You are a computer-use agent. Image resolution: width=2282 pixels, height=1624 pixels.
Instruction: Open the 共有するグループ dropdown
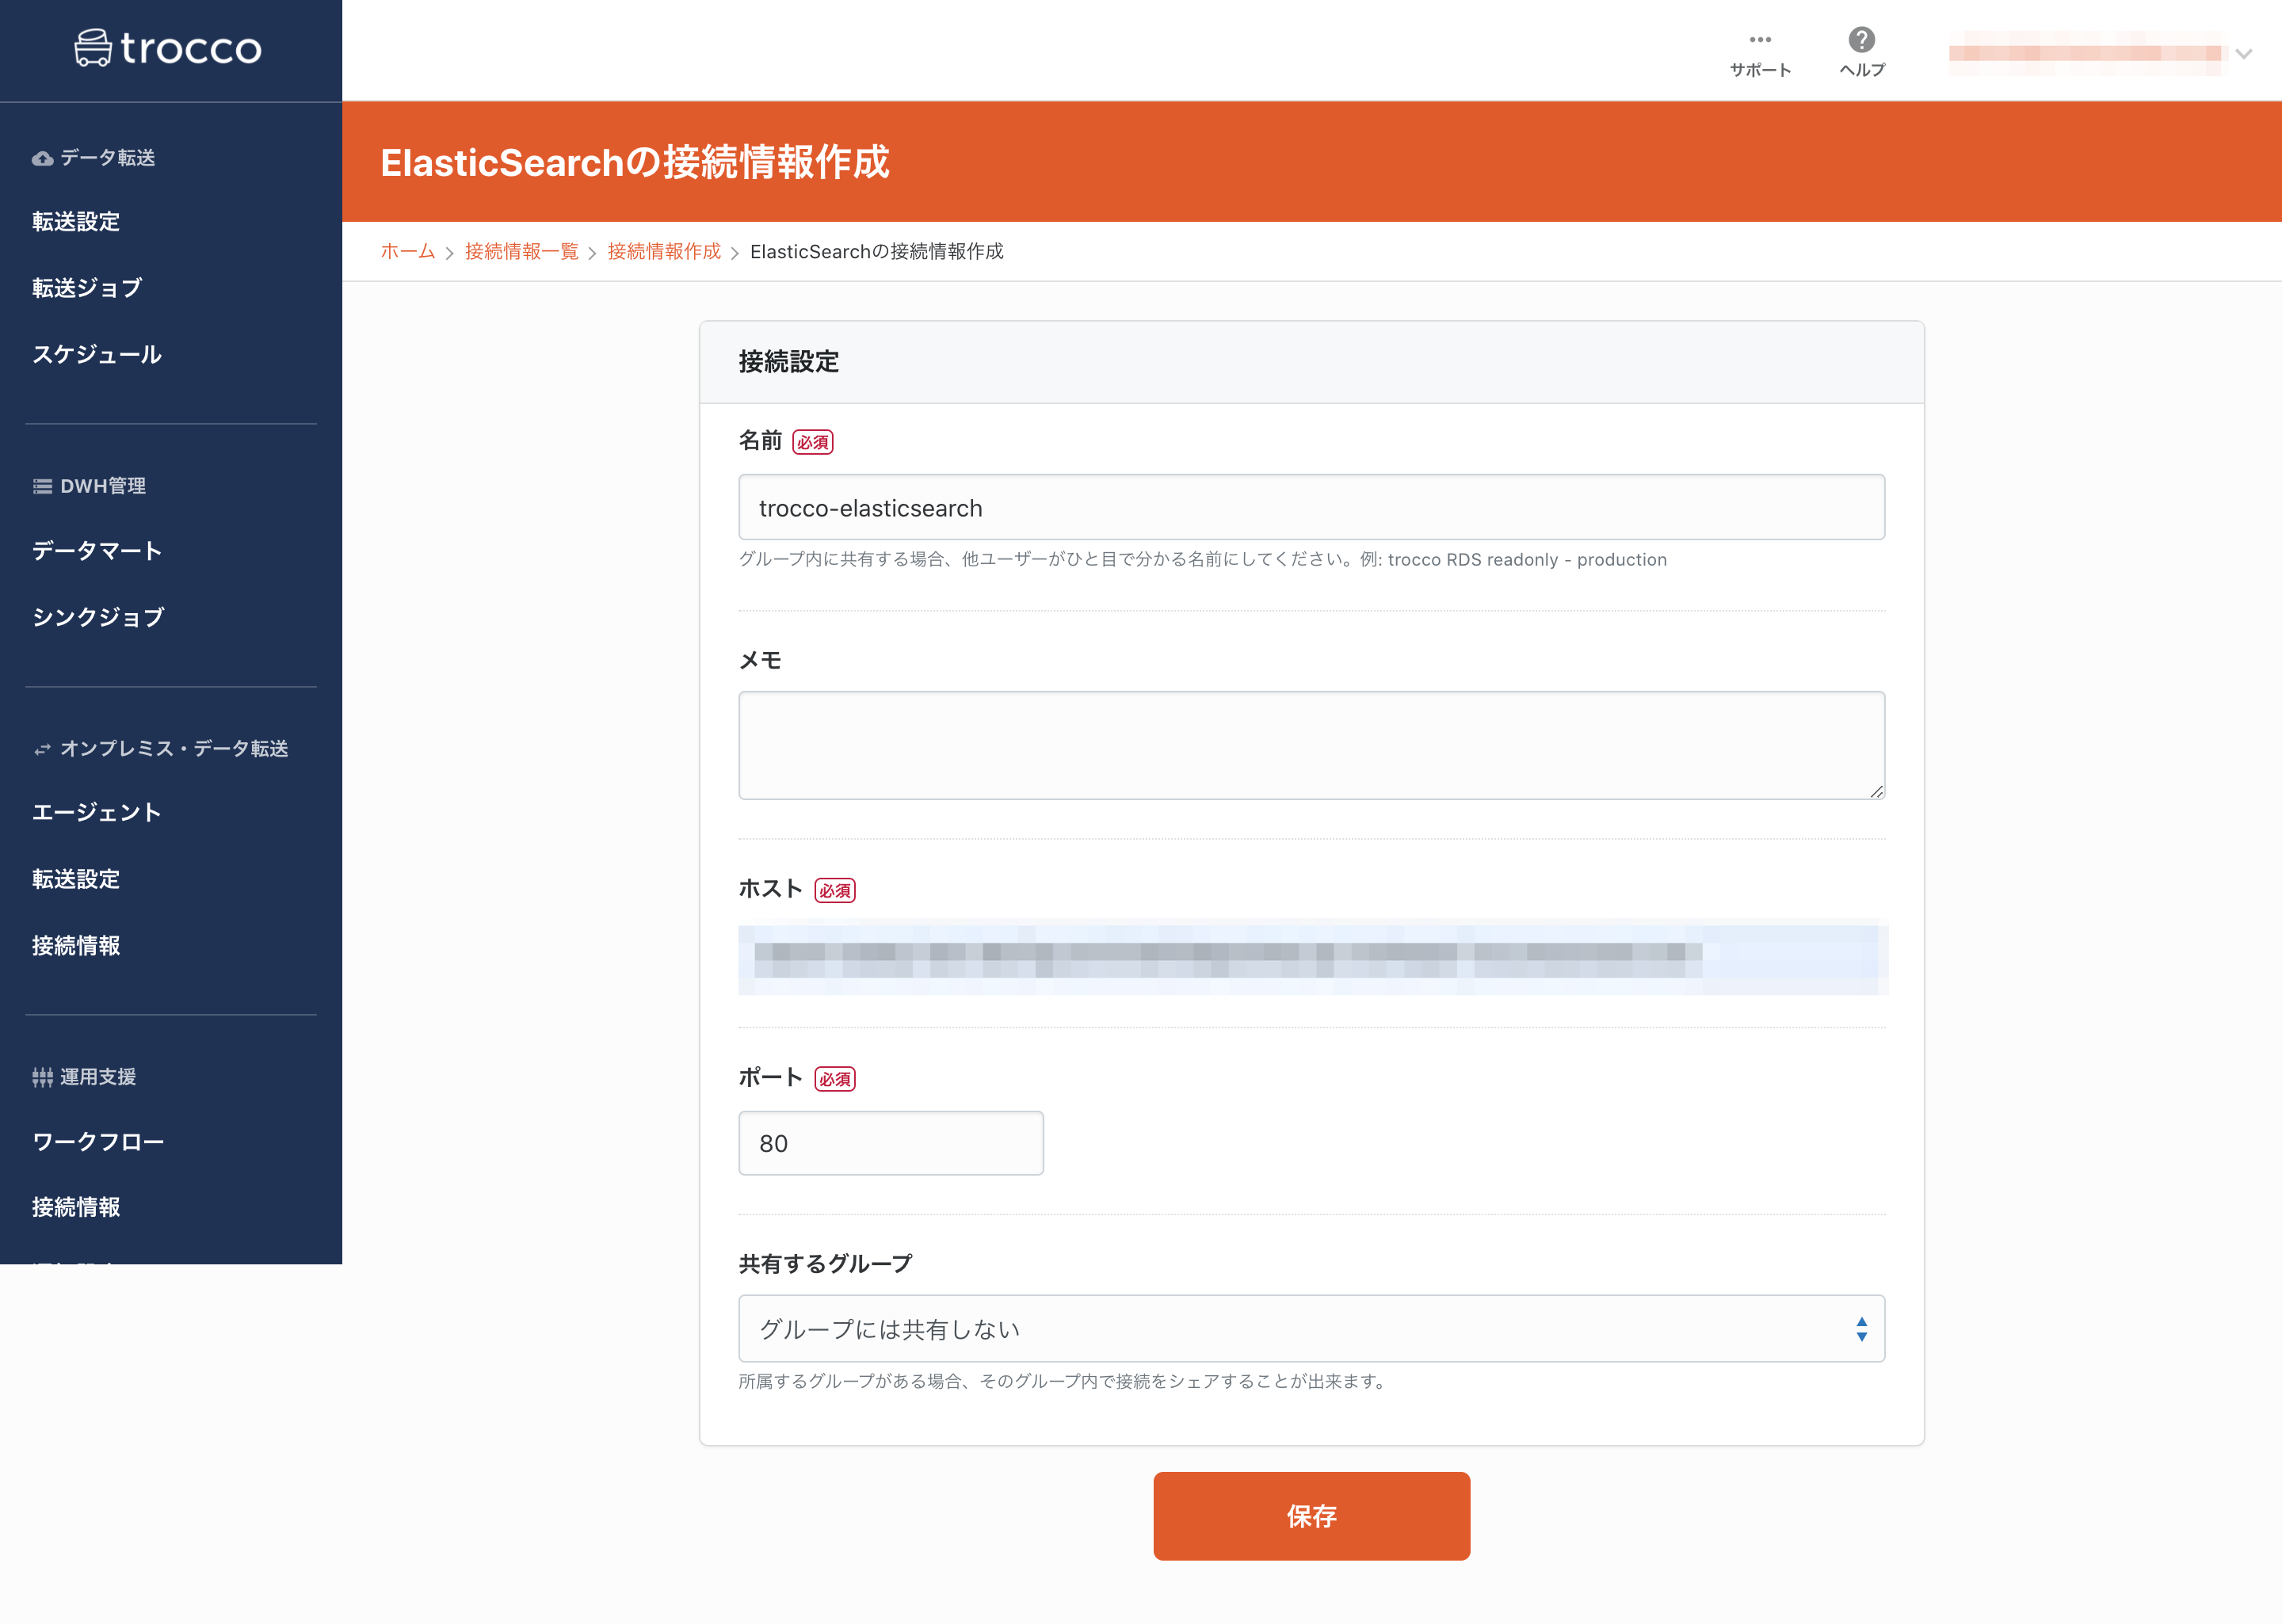[1311, 1329]
